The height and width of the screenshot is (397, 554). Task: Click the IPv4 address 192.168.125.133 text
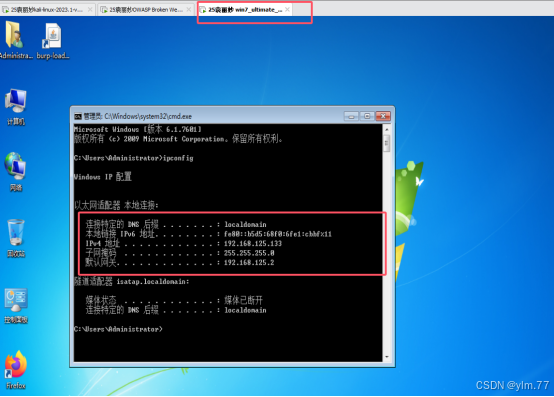point(253,243)
